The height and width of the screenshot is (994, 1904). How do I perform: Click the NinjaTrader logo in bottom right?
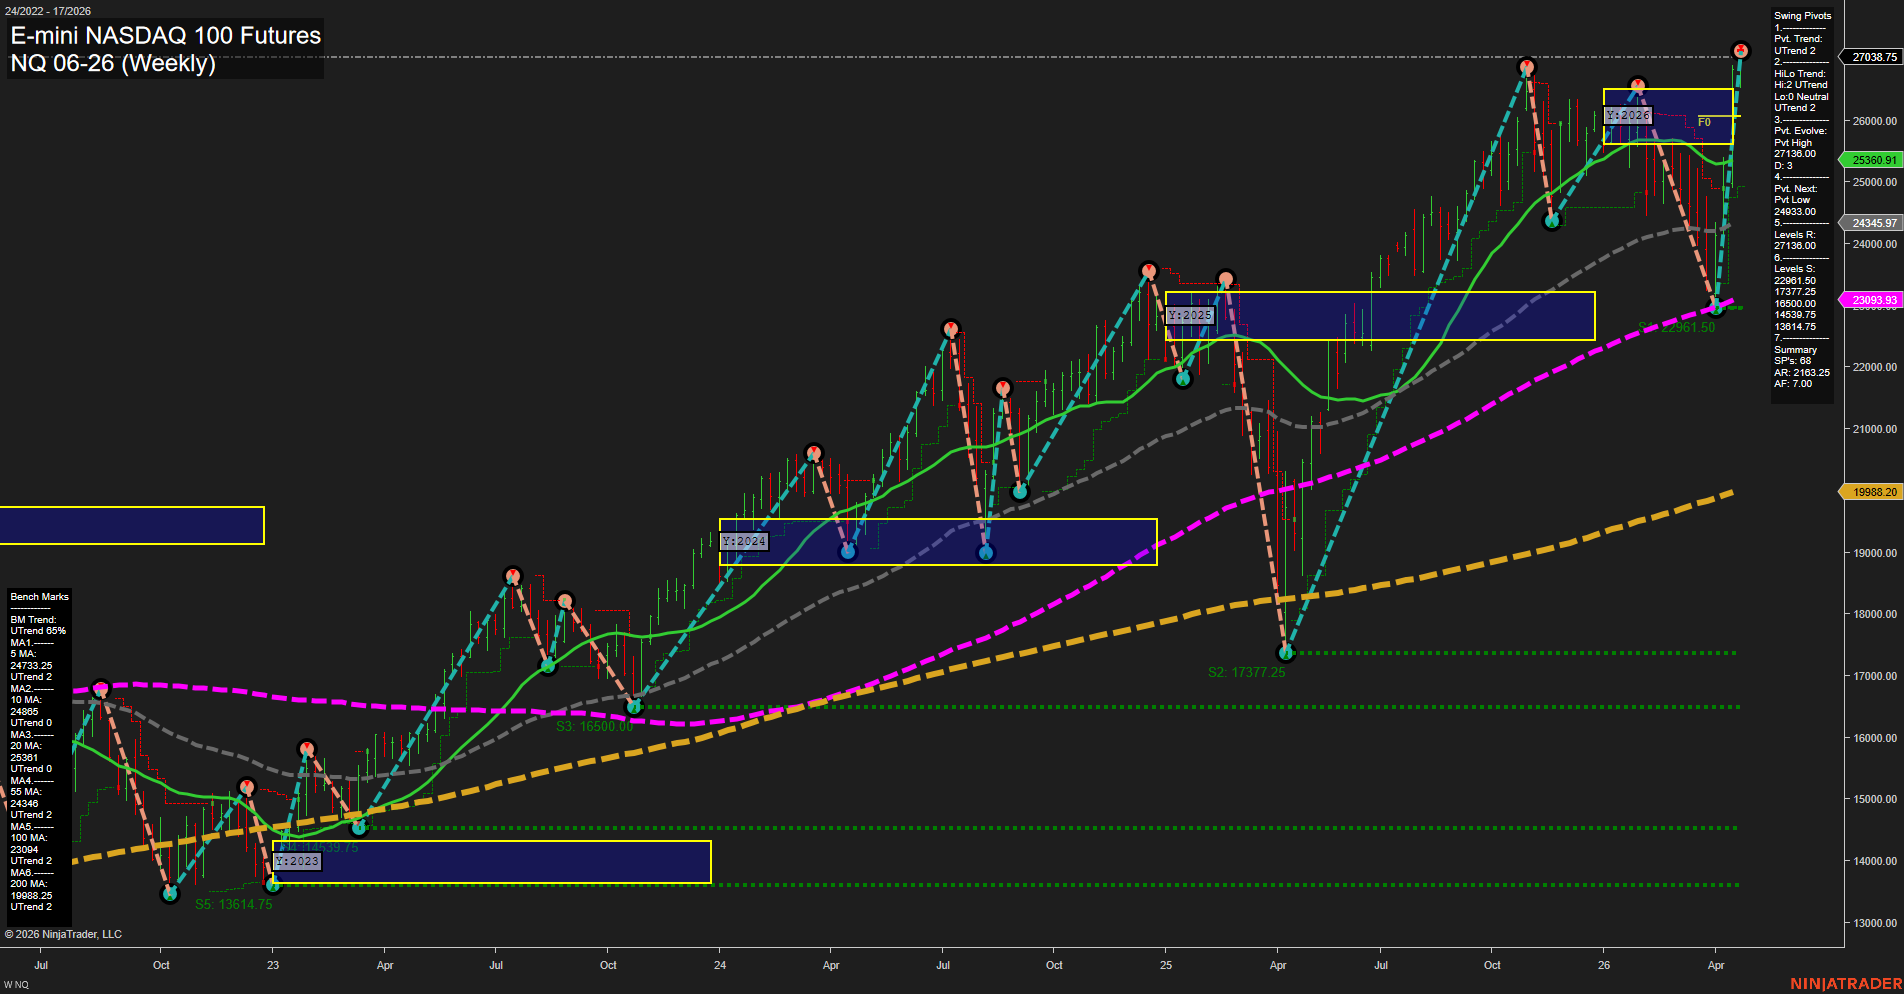(1845, 981)
